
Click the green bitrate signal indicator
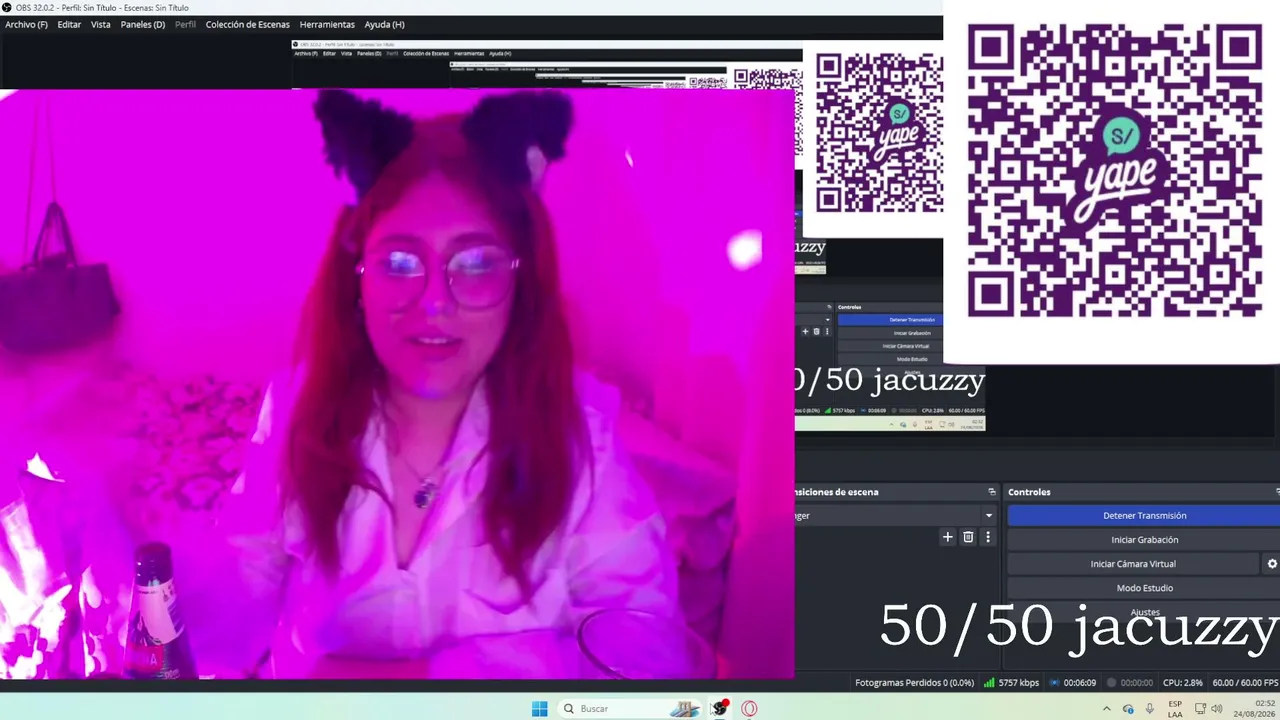(989, 683)
